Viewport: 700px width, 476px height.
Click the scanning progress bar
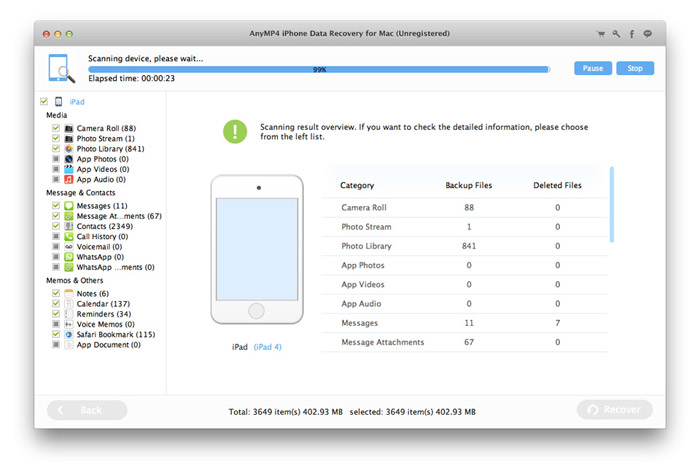click(318, 70)
